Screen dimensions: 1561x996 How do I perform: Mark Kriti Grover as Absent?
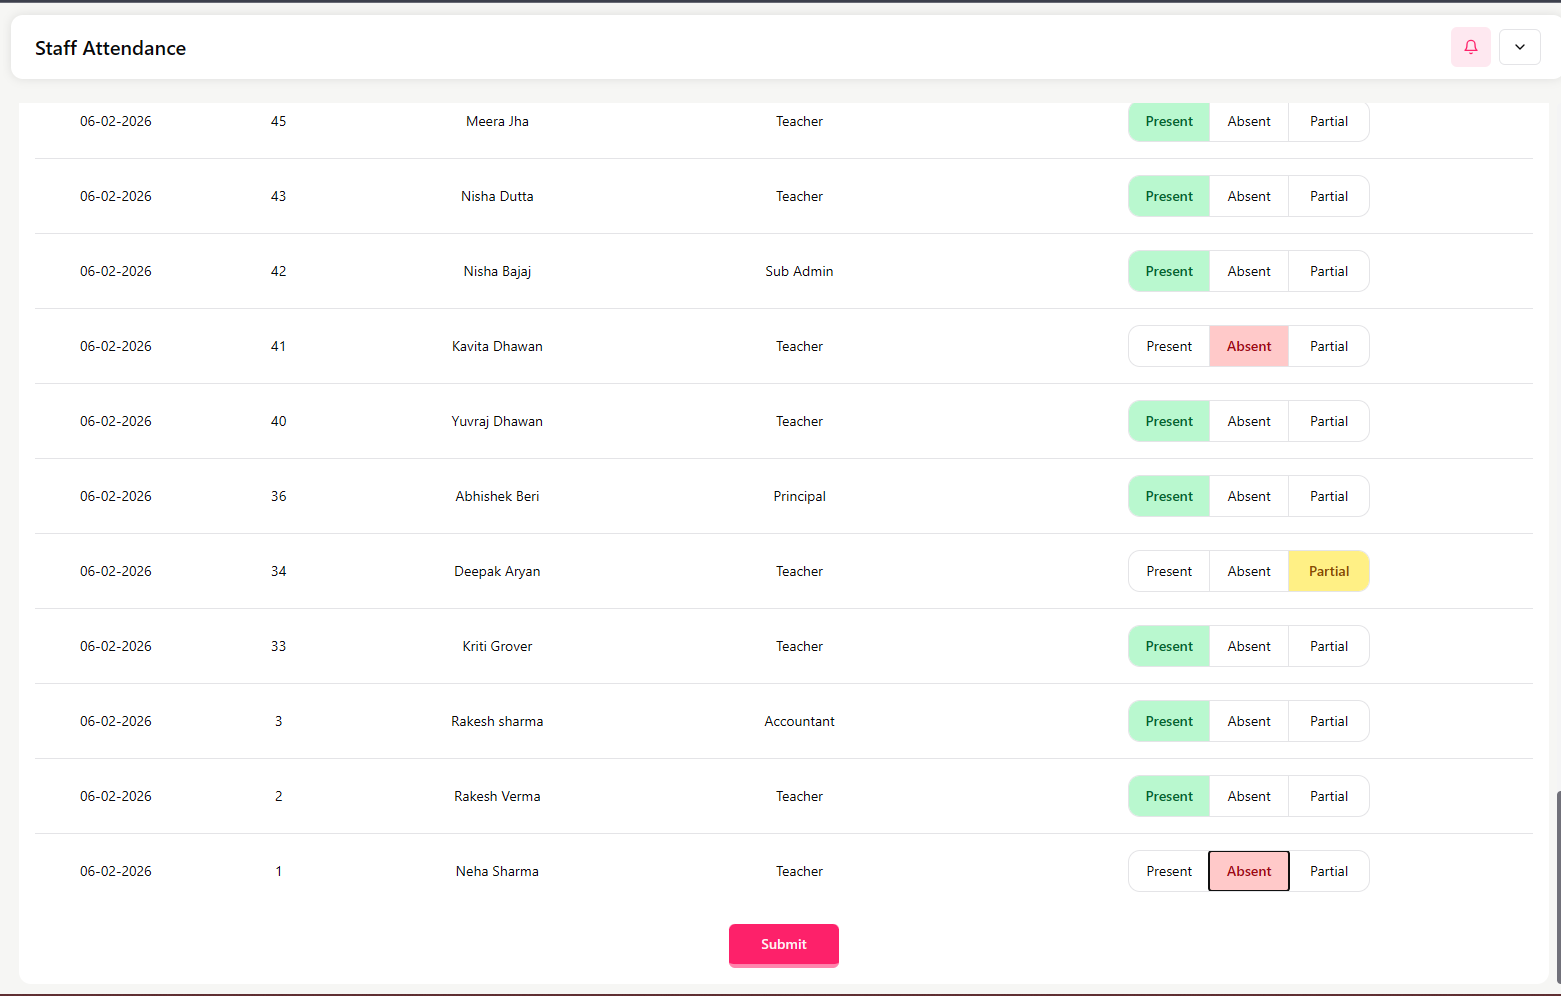coord(1249,647)
